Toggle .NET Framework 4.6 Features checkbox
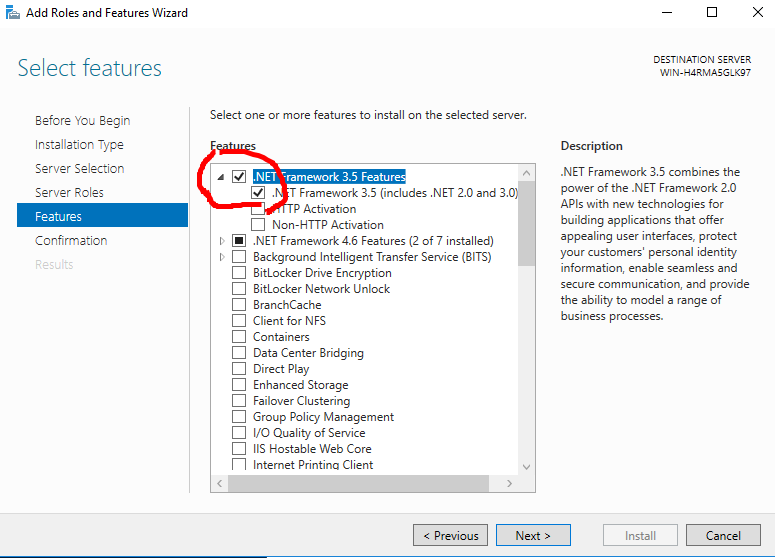775x558 pixels. [x=239, y=241]
